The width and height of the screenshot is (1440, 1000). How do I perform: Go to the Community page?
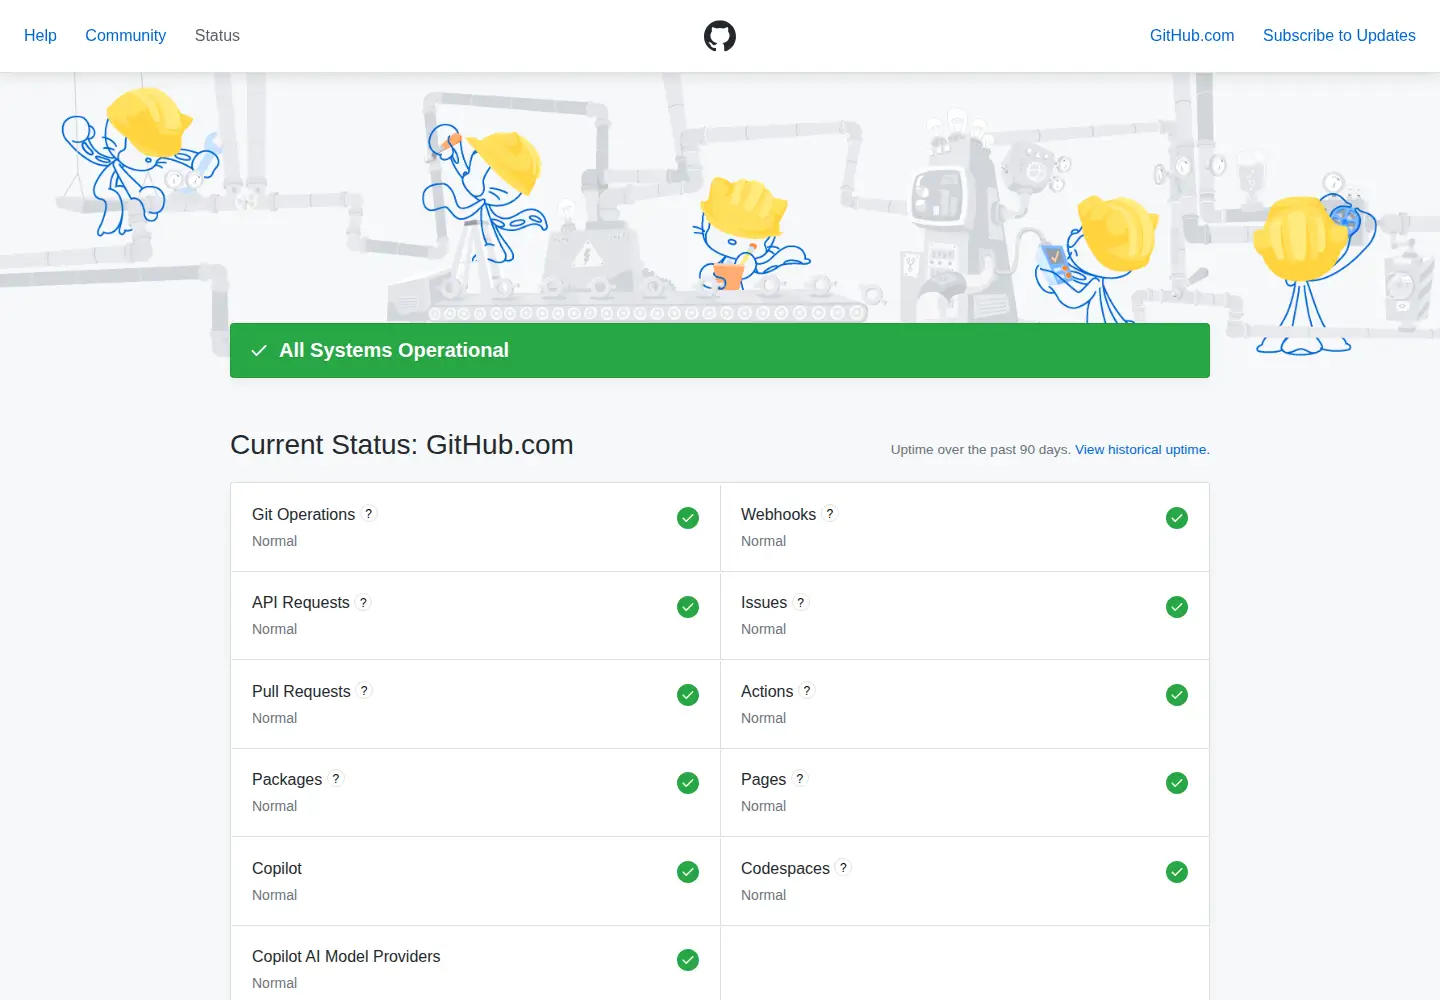125,36
